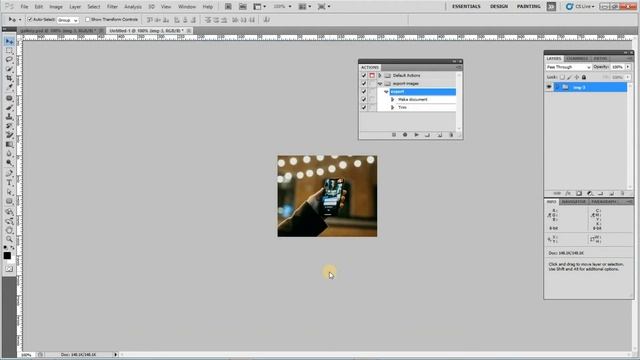Open the Image menu
The image size is (640, 360).
point(56,7)
